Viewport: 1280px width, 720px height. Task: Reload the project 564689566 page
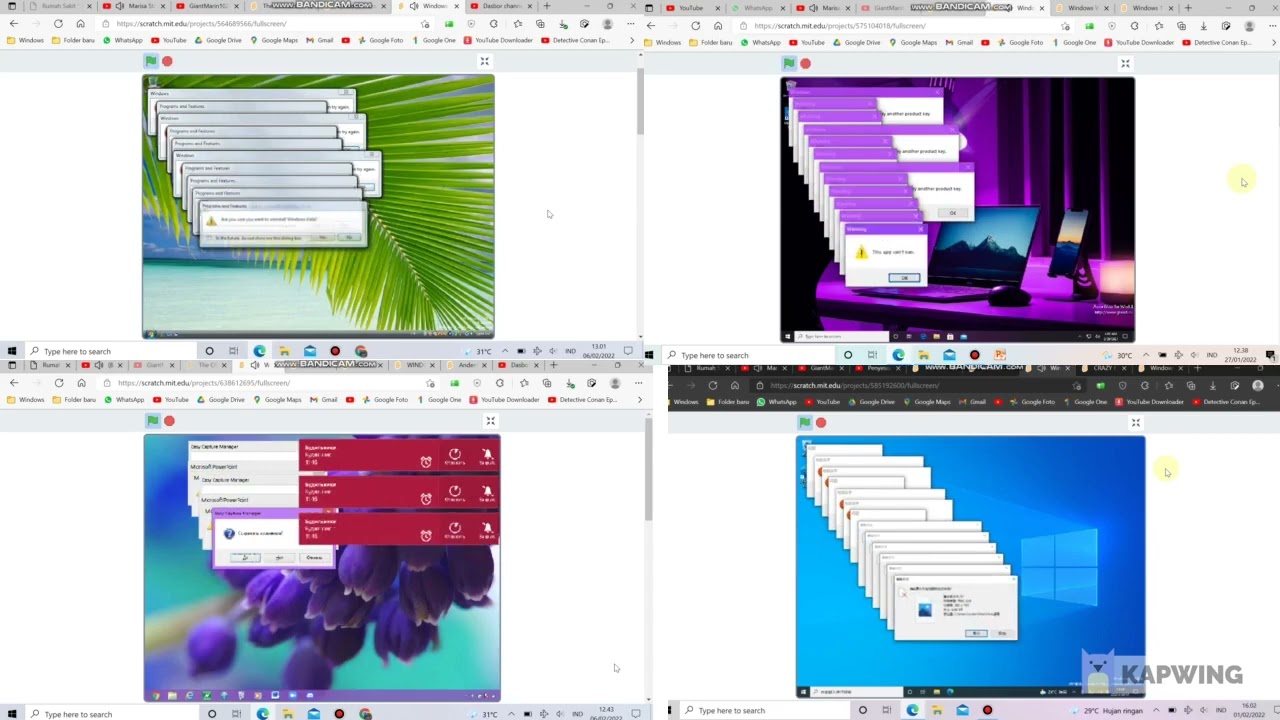58,23
